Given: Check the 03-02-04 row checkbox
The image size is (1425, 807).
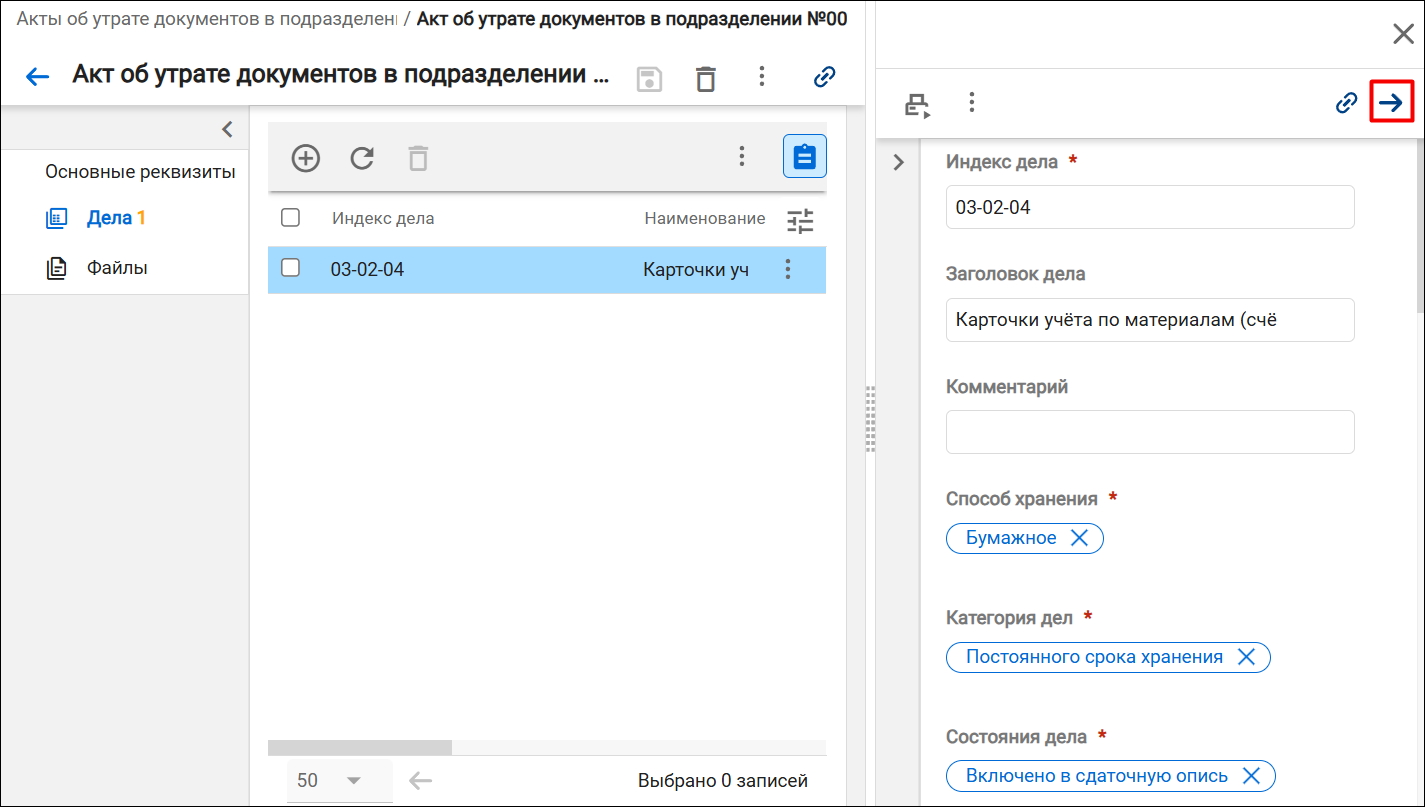Looking at the screenshot, I should [x=290, y=267].
